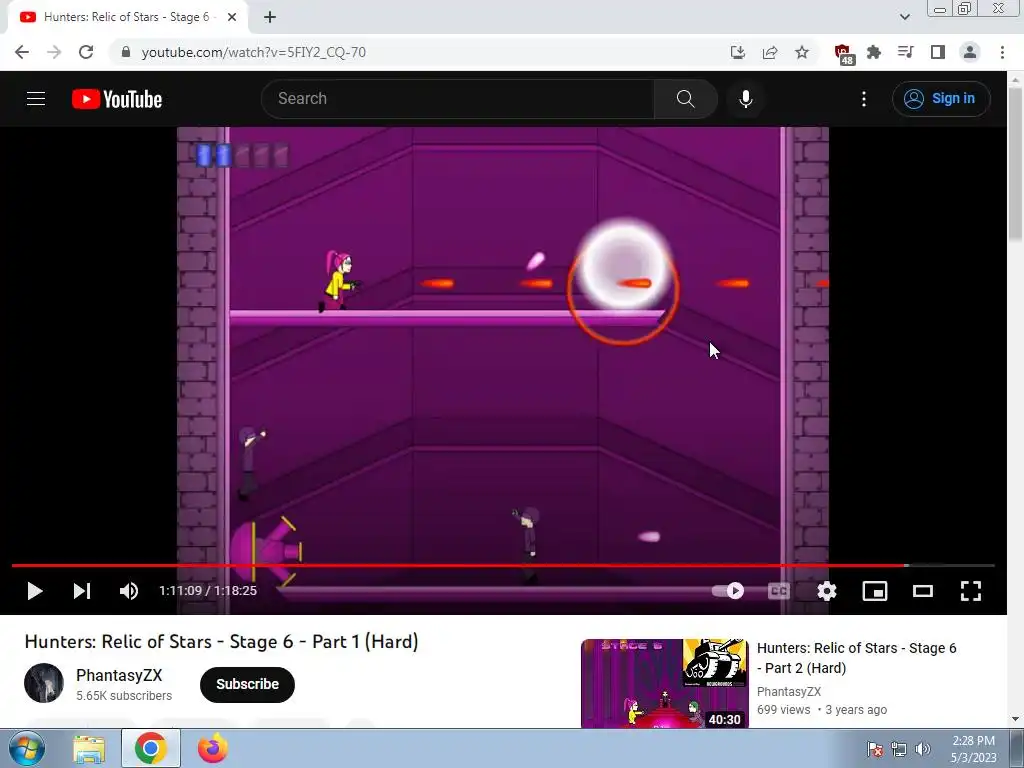Viewport: 1024px width, 768px height.
Task: Open media controls icon in toolbar
Action: pos(906,52)
